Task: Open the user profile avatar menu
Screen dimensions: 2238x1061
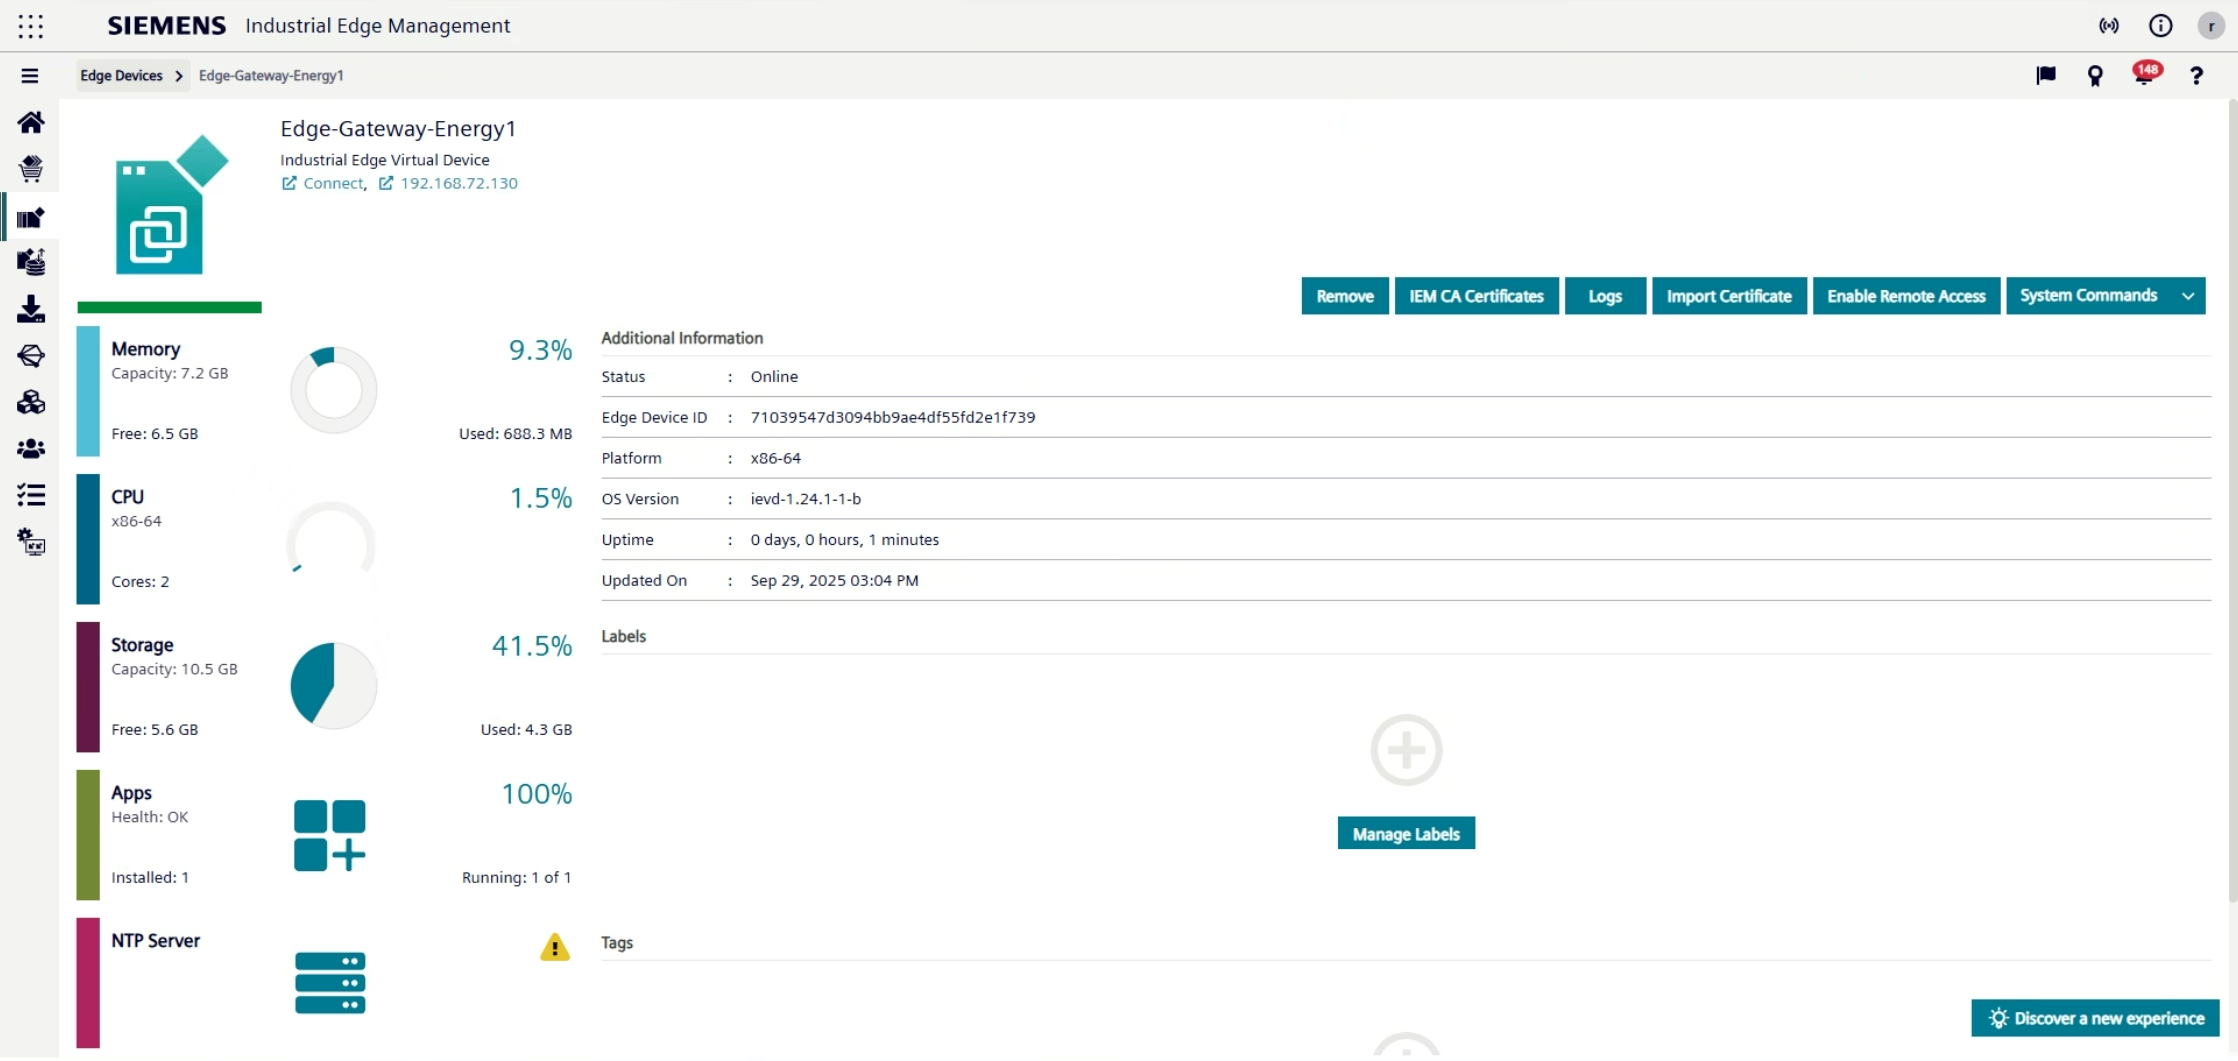Action: pos(2210,26)
